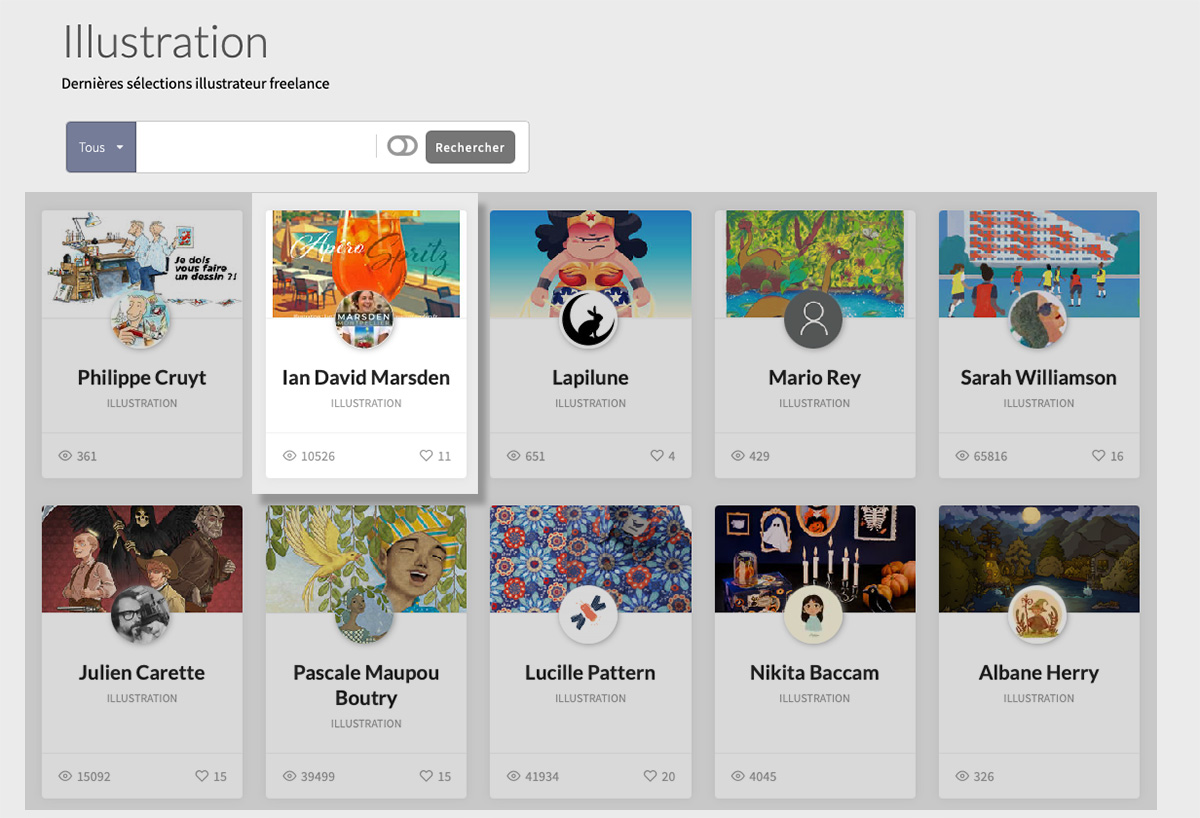Image resolution: width=1200 pixels, height=818 pixels.
Task: Click heart icon on Julien Carette card
Action: pyautogui.click(x=201, y=776)
